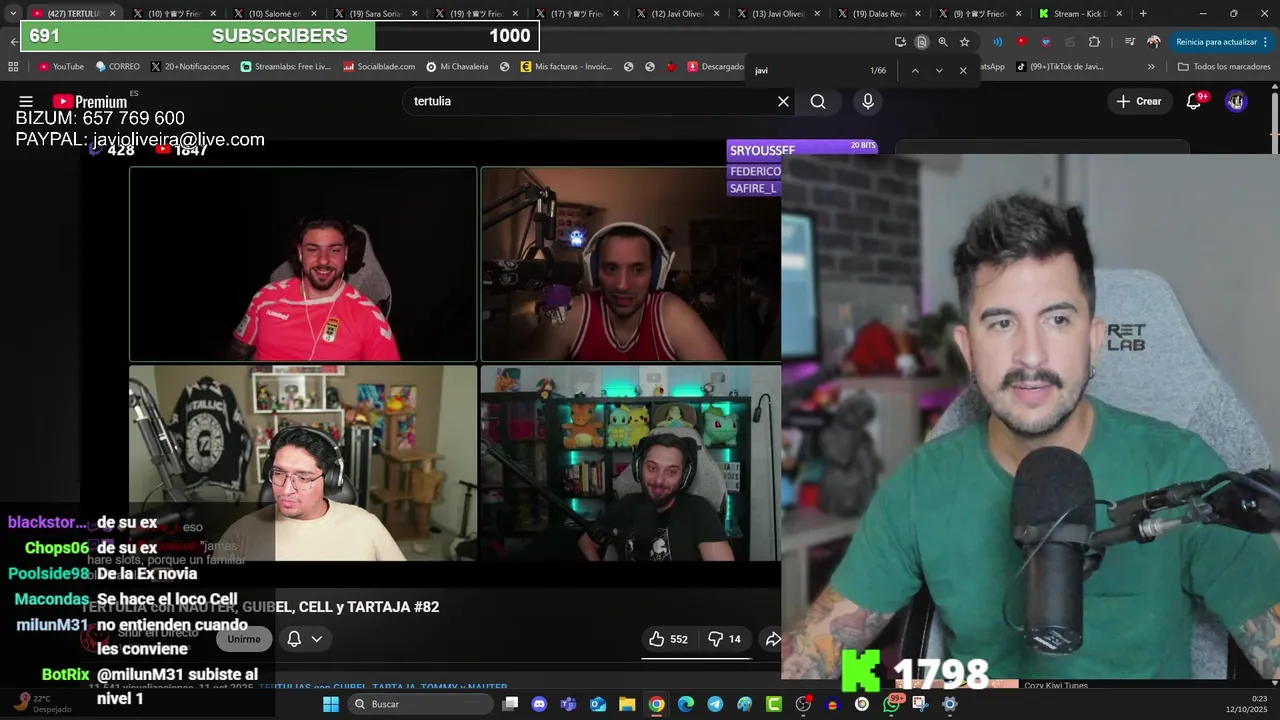
Task: Open Task View on the taskbar
Action: pos(510,704)
